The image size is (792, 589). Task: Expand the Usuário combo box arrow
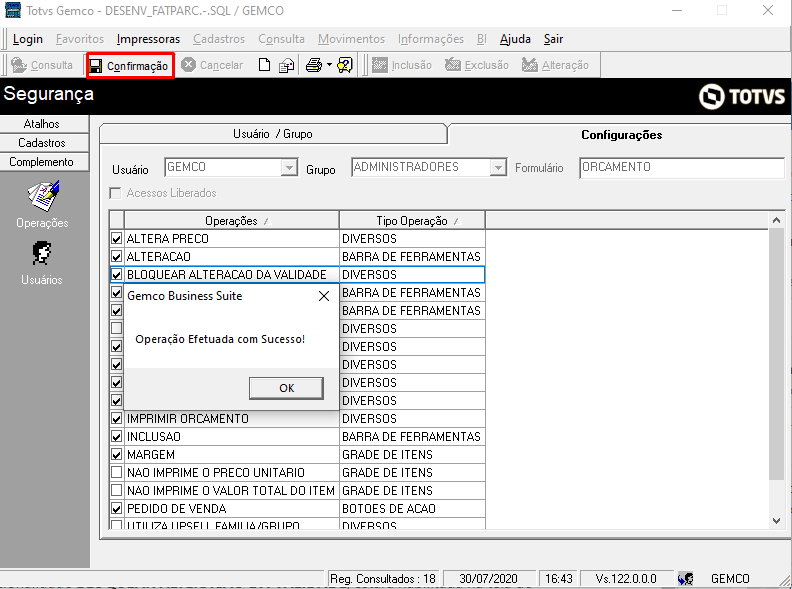[289, 167]
